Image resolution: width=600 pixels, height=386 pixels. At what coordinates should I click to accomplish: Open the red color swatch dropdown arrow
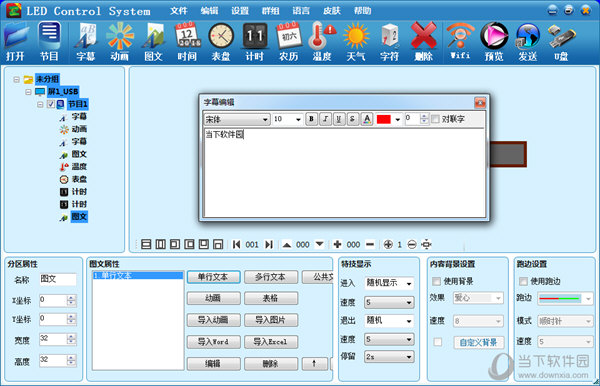[398, 120]
